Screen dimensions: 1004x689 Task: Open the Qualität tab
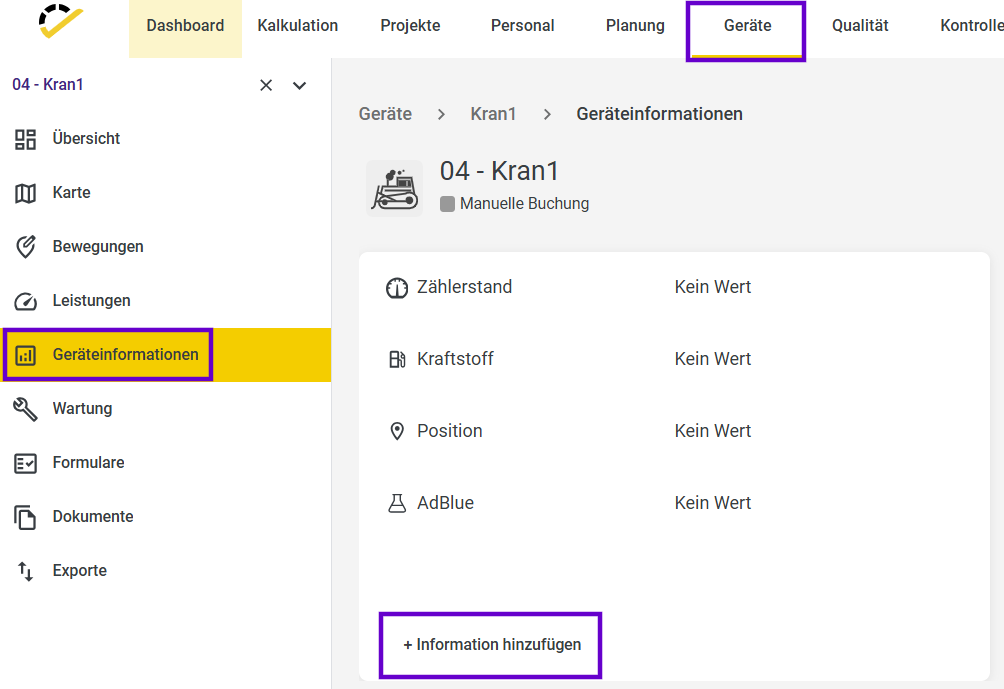[860, 26]
